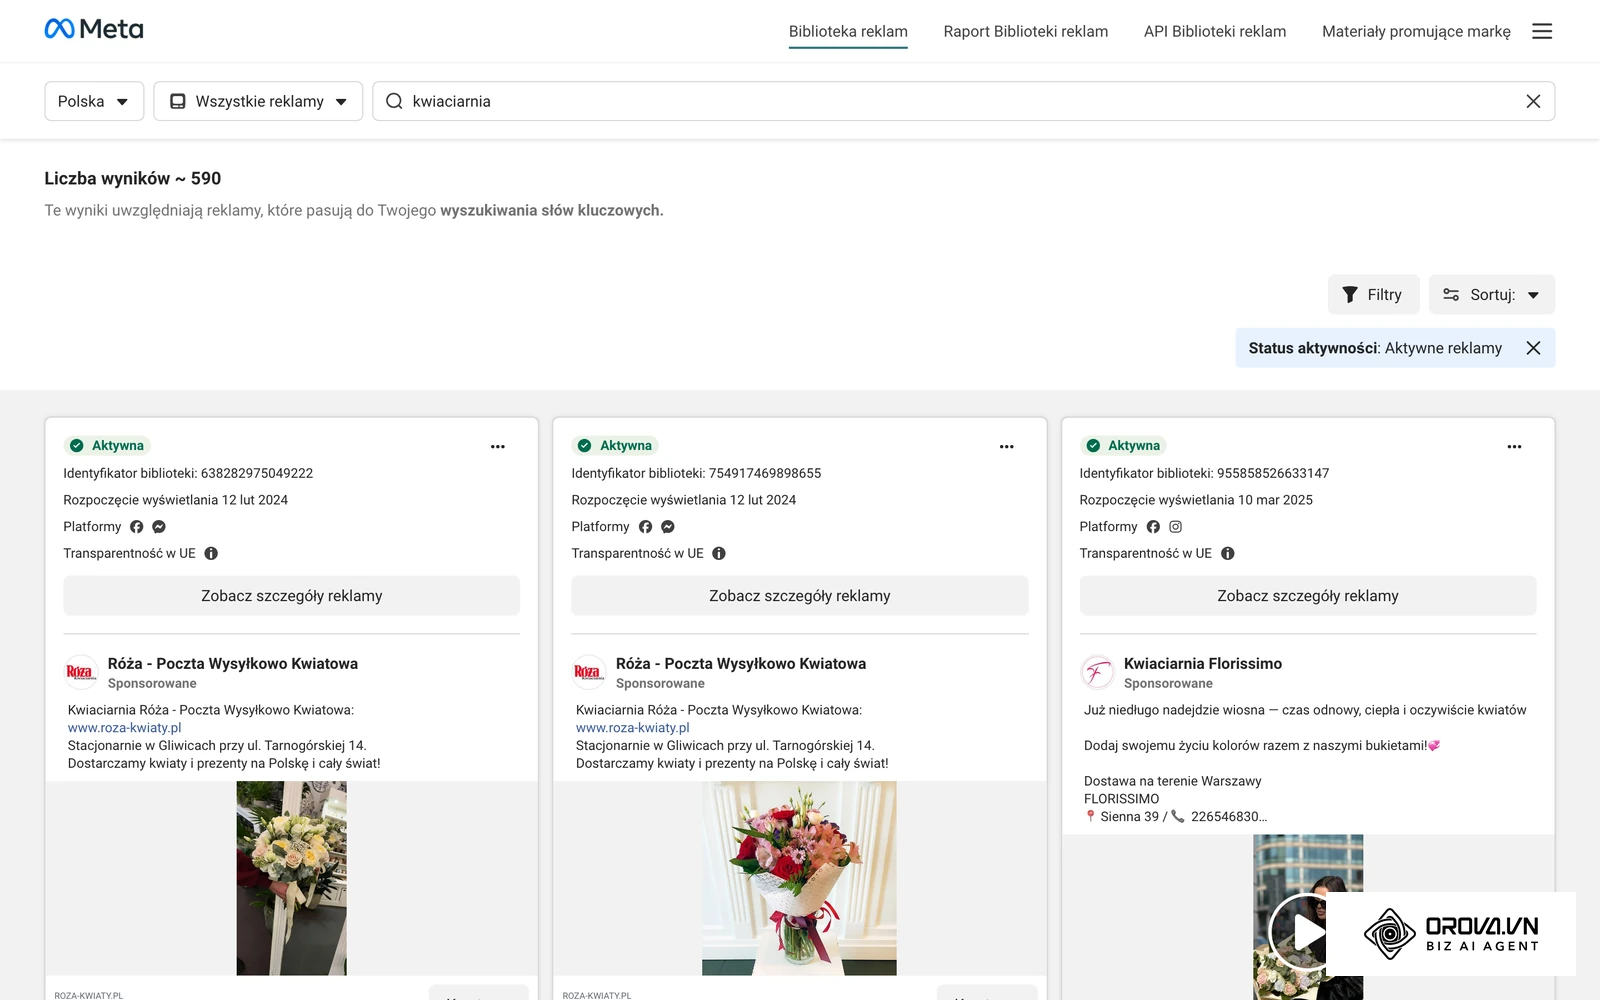Click the Róża logo avatar on ad 638282975049222

click(80, 672)
